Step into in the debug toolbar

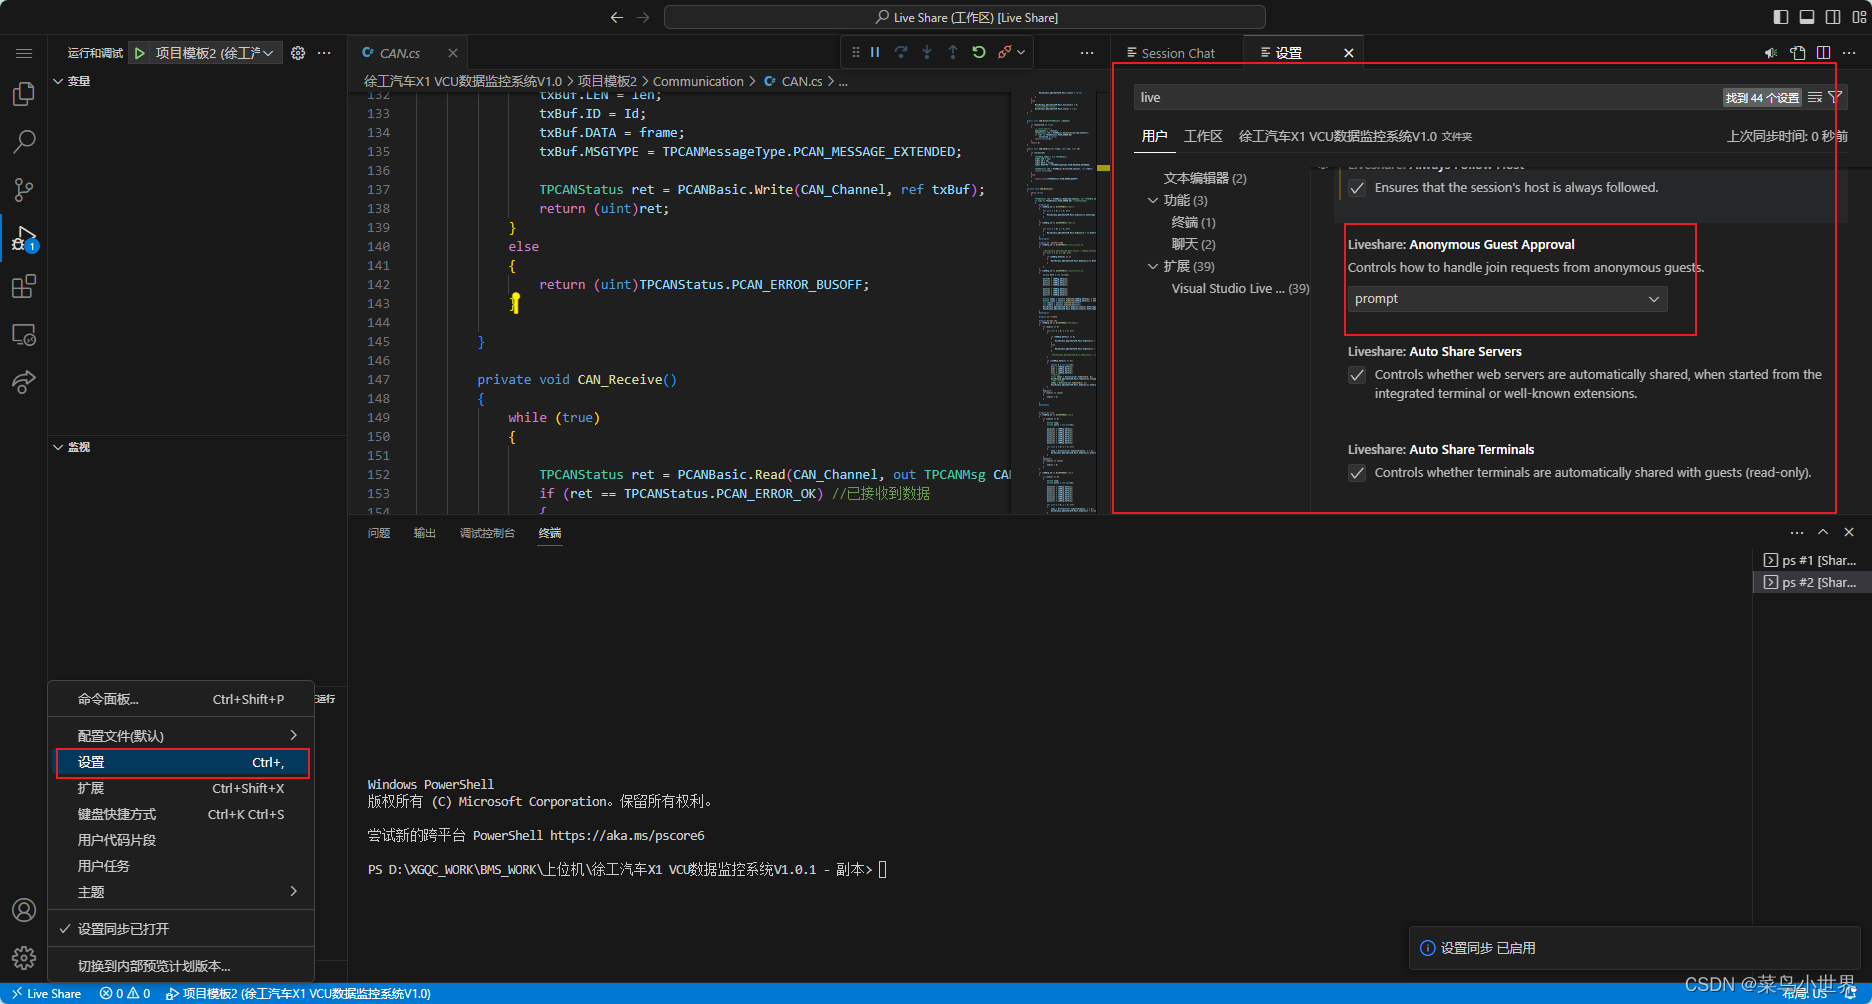coord(927,52)
